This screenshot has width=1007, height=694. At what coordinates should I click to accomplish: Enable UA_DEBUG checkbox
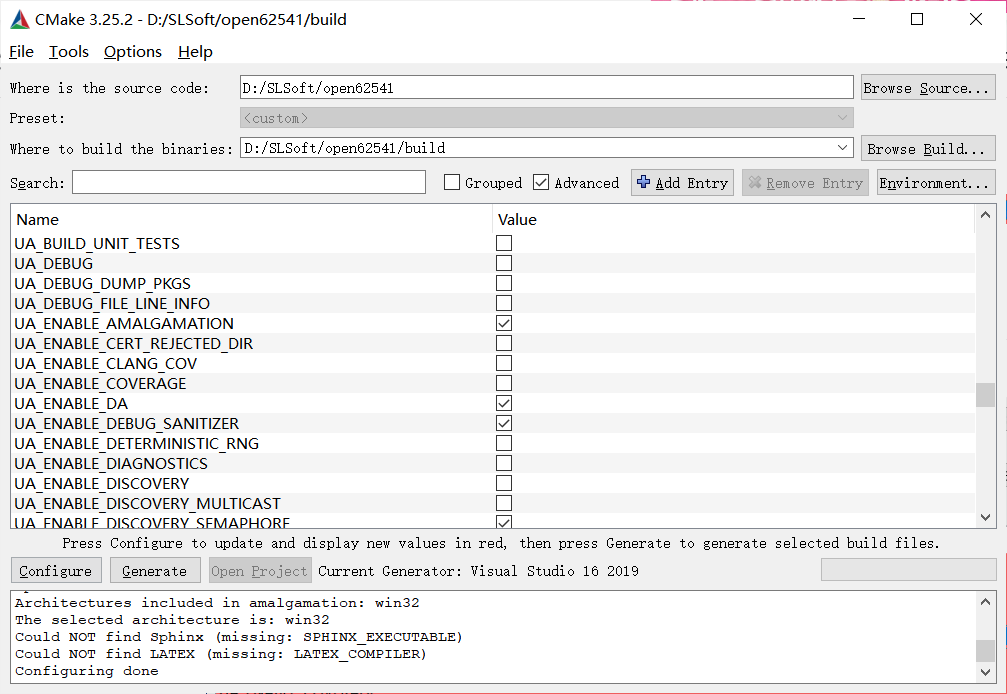pyautogui.click(x=504, y=263)
